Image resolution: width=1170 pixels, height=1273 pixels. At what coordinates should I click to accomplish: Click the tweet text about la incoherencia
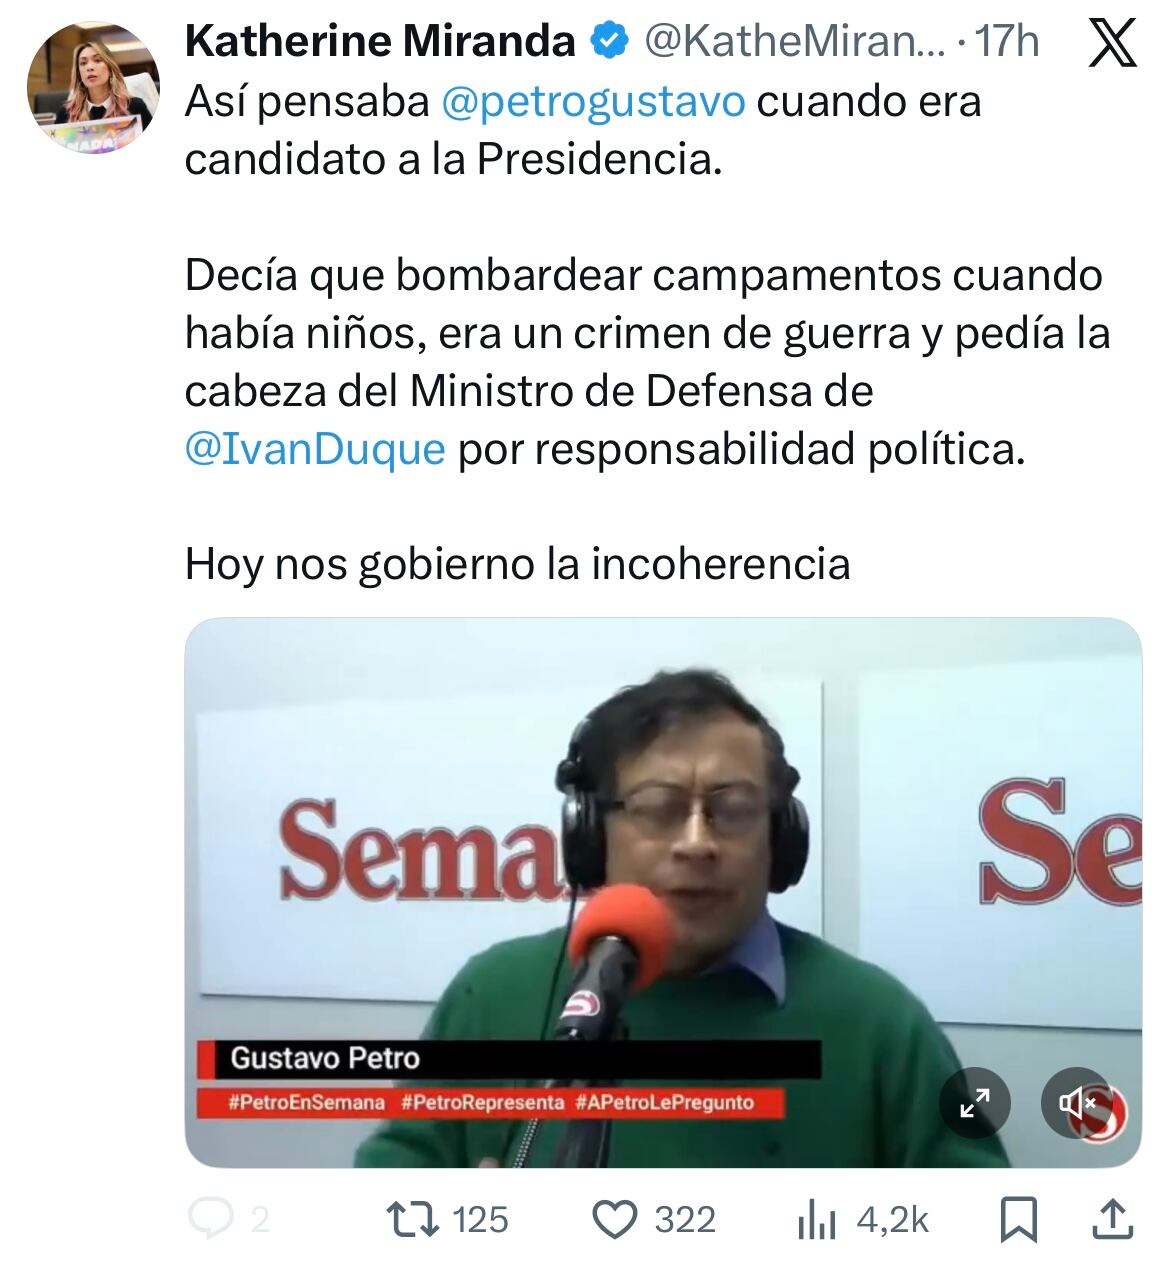click(517, 564)
